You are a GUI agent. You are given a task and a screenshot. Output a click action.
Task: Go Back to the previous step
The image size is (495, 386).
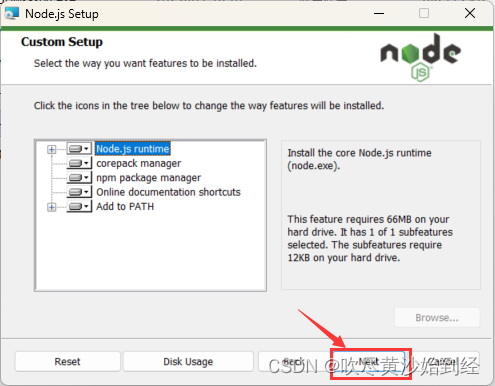click(x=293, y=361)
